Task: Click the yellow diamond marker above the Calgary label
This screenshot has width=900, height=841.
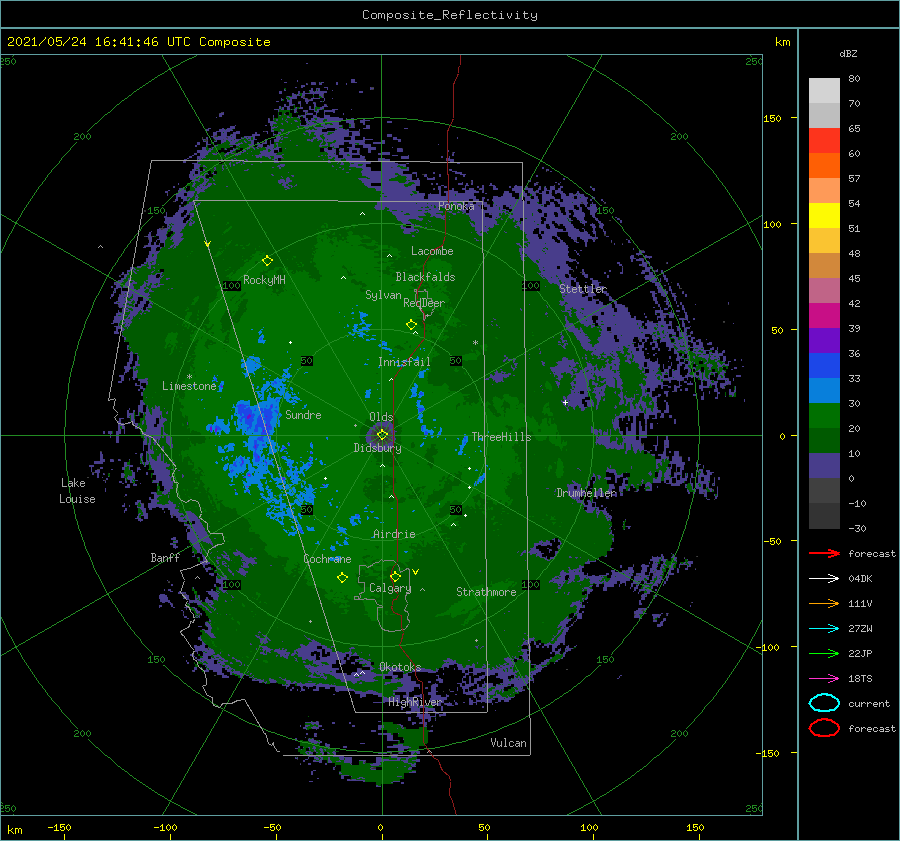Action: point(395,576)
